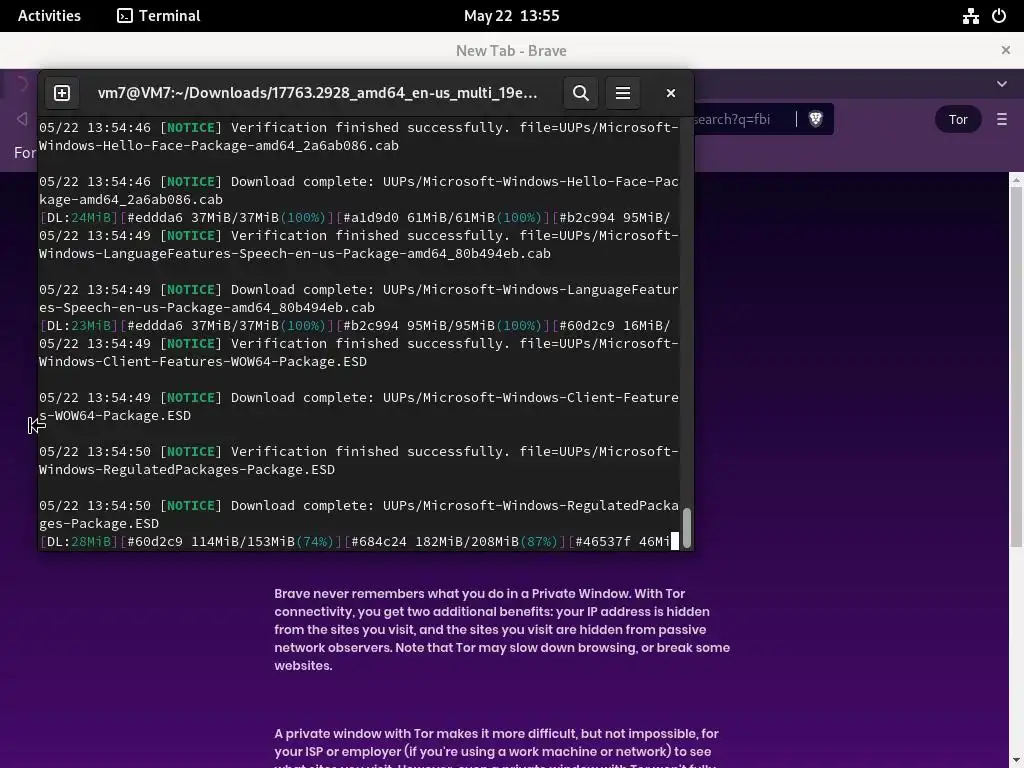This screenshot has height=768, width=1024.
Task: Expand the Brave tab search chevron
Action: point(1002,84)
